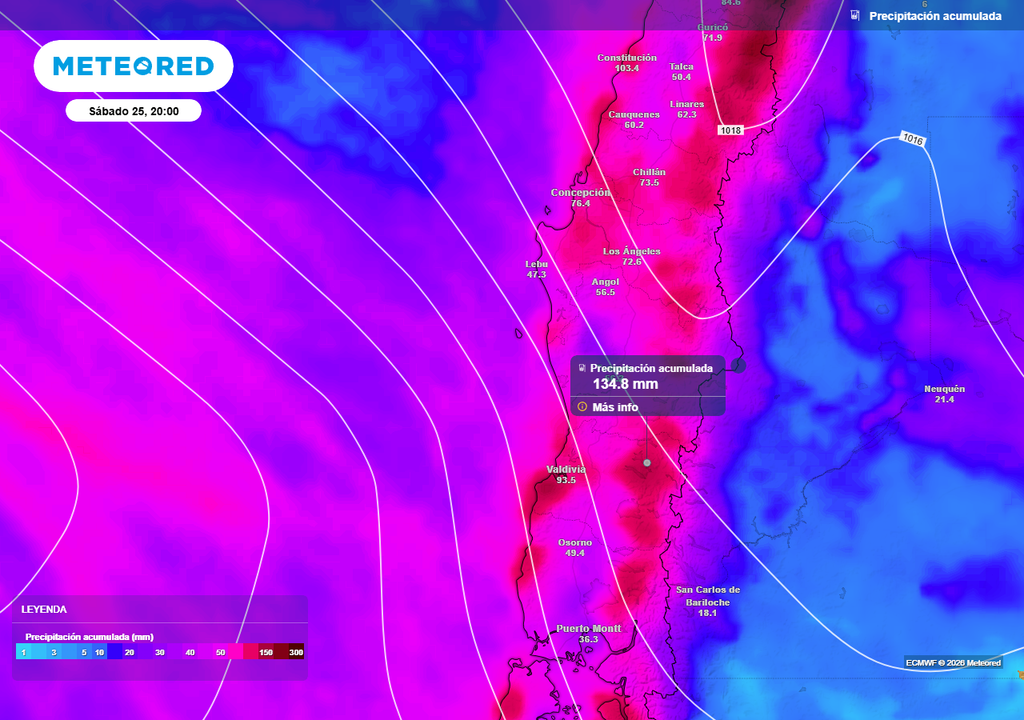This screenshot has width=1024, height=720.
Task: Click the 1016 isobar label
Action: click(912, 139)
